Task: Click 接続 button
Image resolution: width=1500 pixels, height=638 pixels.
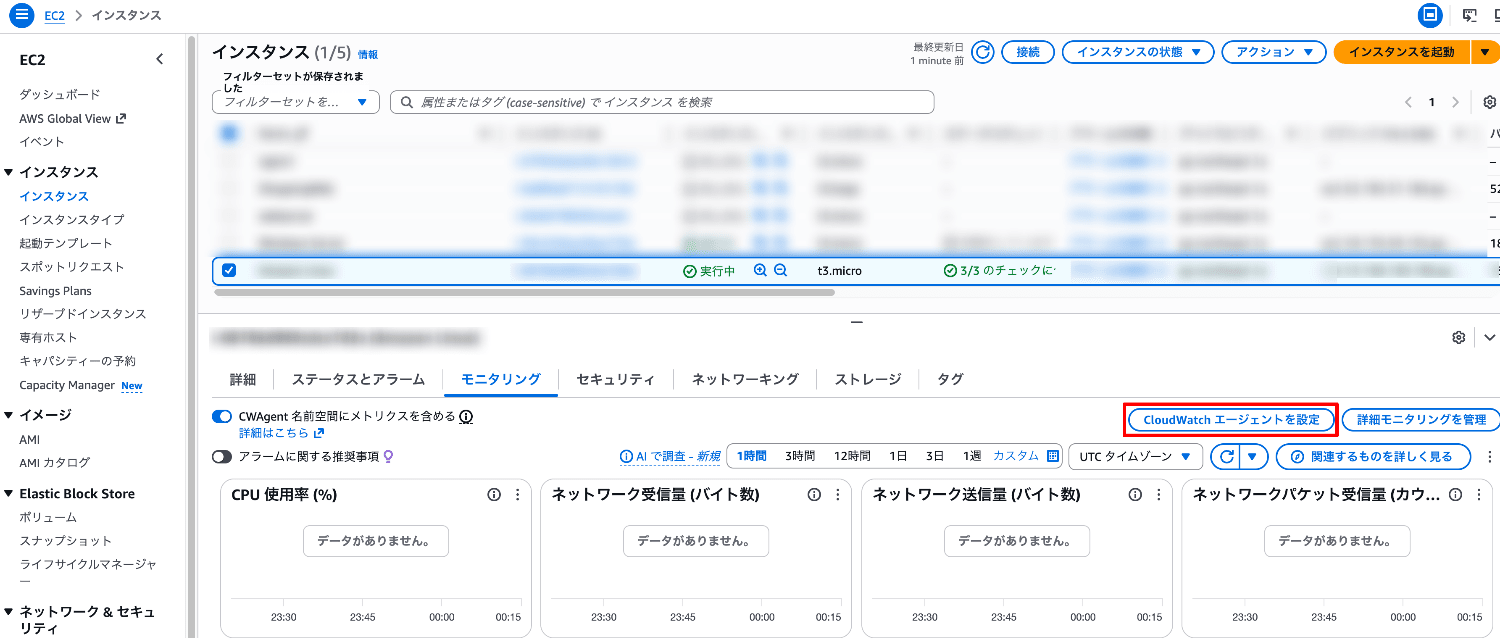Action: point(1028,52)
